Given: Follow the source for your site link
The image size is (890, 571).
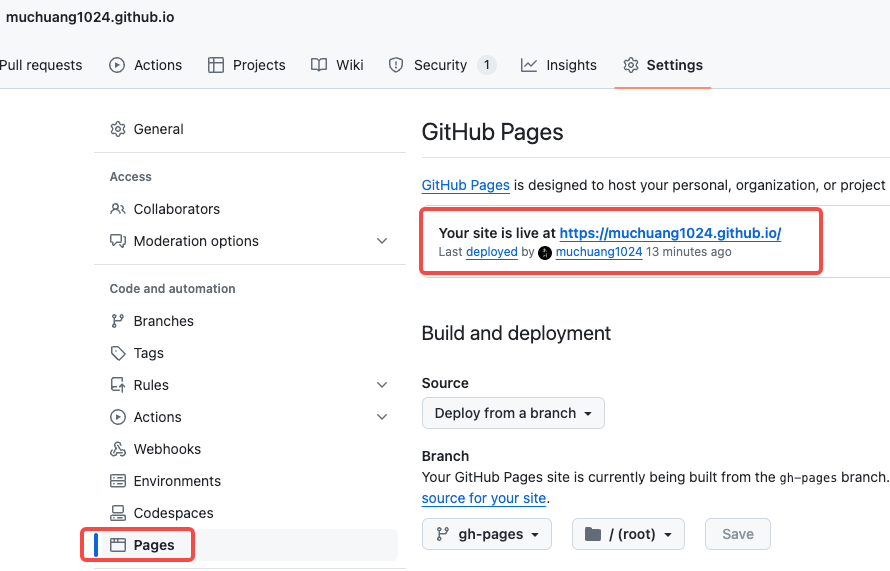Looking at the screenshot, I should (x=484, y=498).
